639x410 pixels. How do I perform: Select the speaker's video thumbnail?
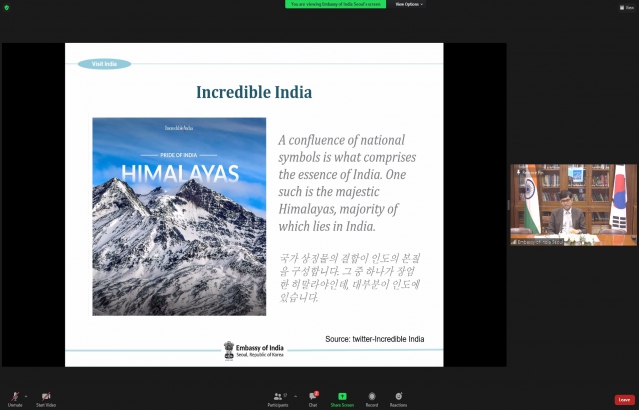pyautogui.click(x=573, y=204)
